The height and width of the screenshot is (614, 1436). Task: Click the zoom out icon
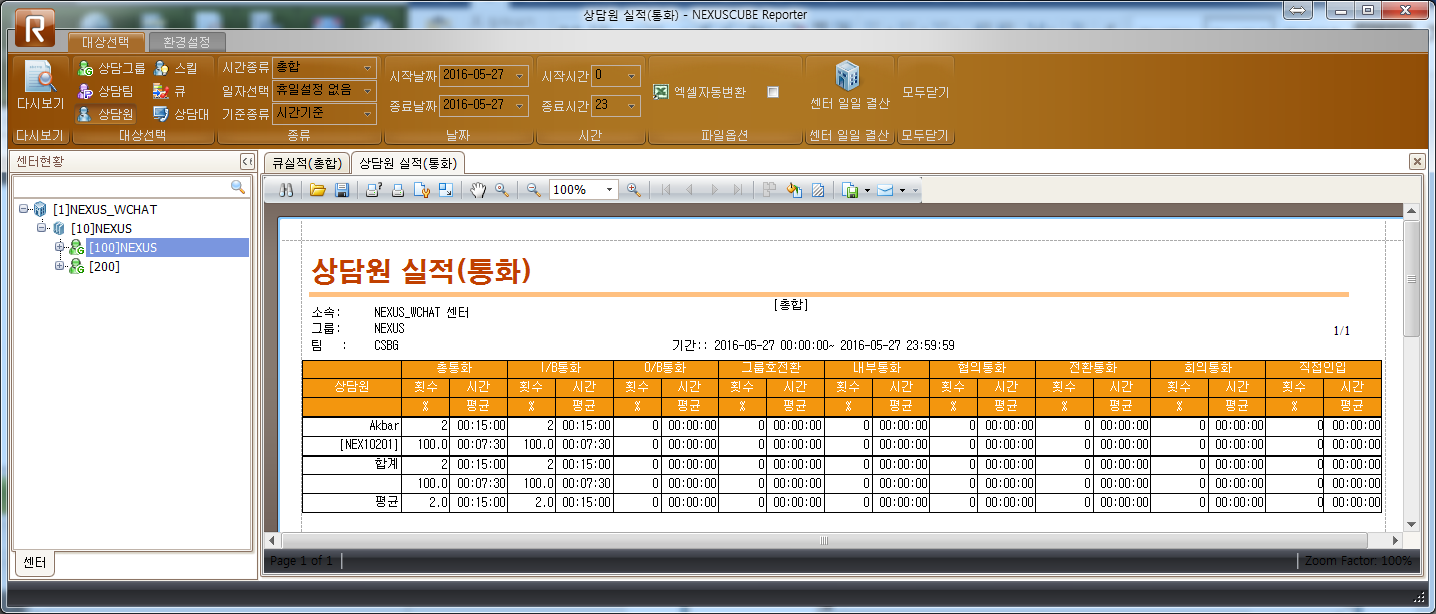click(534, 190)
